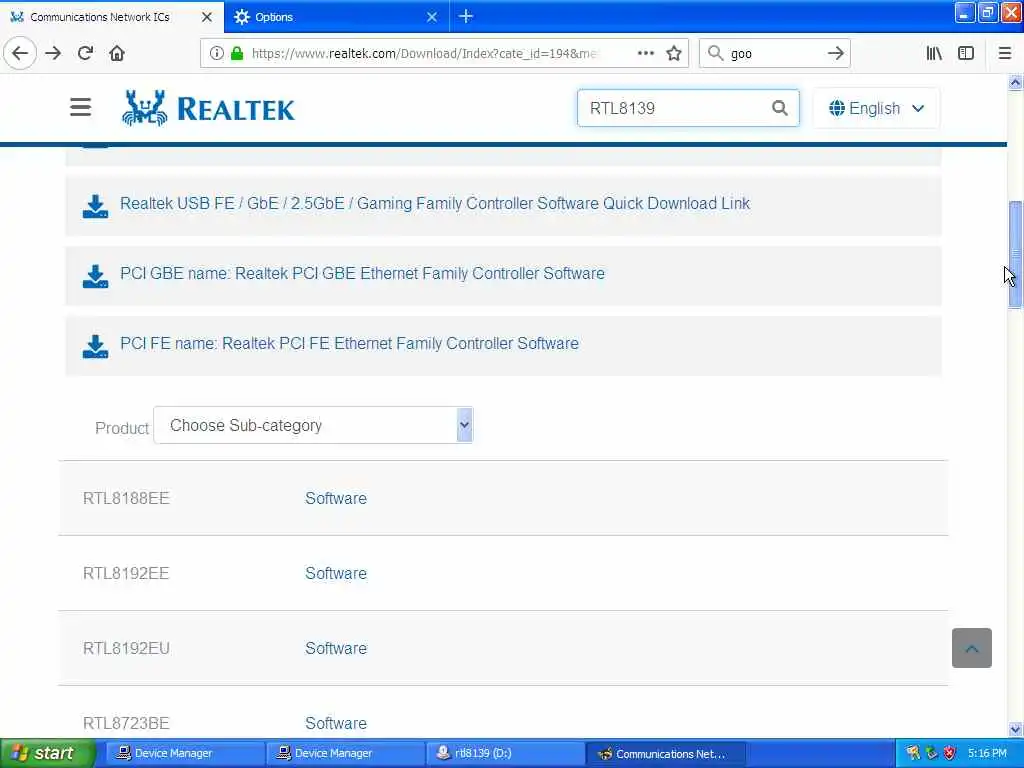
Task: Open Realtek USB FE / GbE Quick Download Link
Action: coord(435,203)
